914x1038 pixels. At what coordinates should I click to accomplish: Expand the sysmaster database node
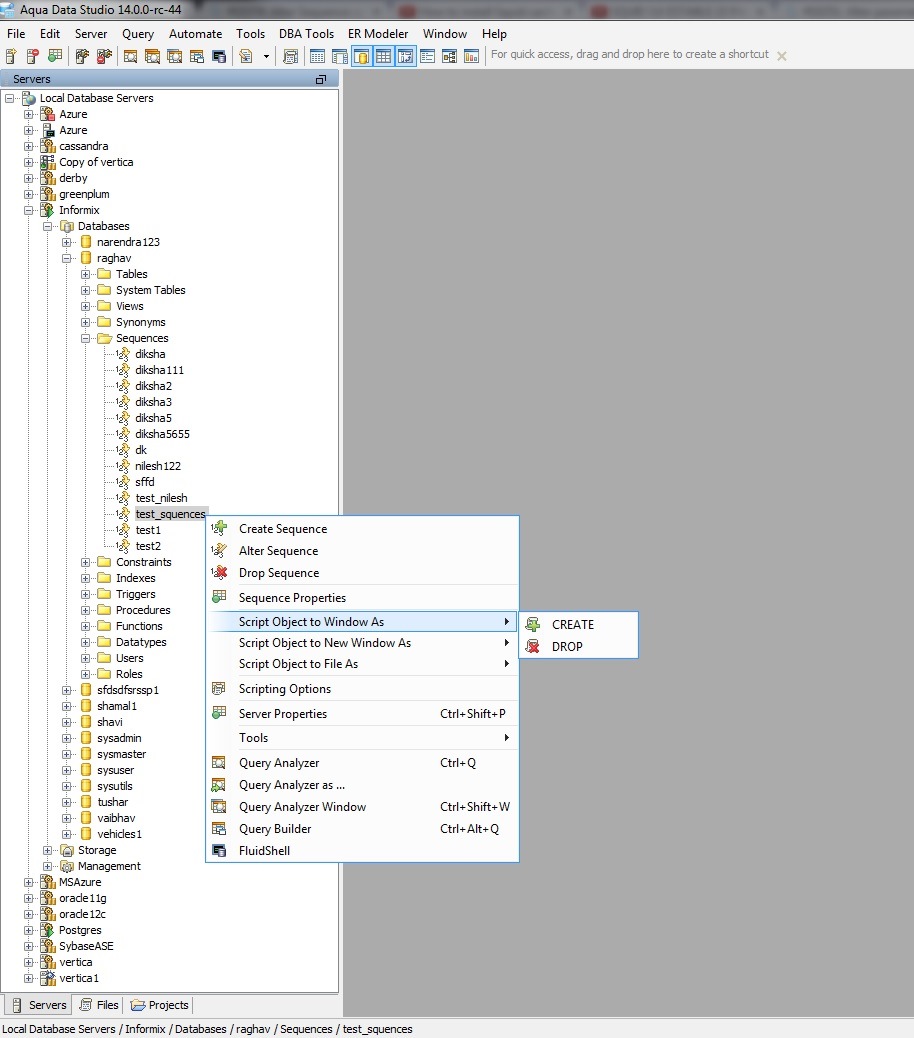(x=66, y=755)
